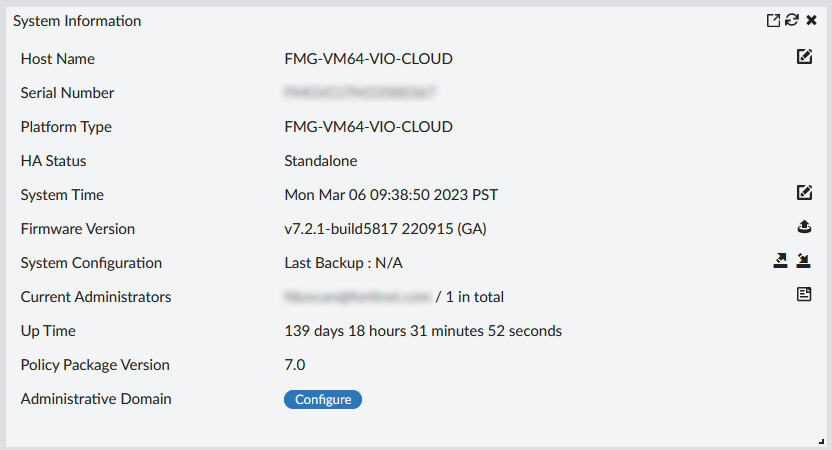Edit the System Time setting
This screenshot has height=450, width=832.
tap(804, 193)
